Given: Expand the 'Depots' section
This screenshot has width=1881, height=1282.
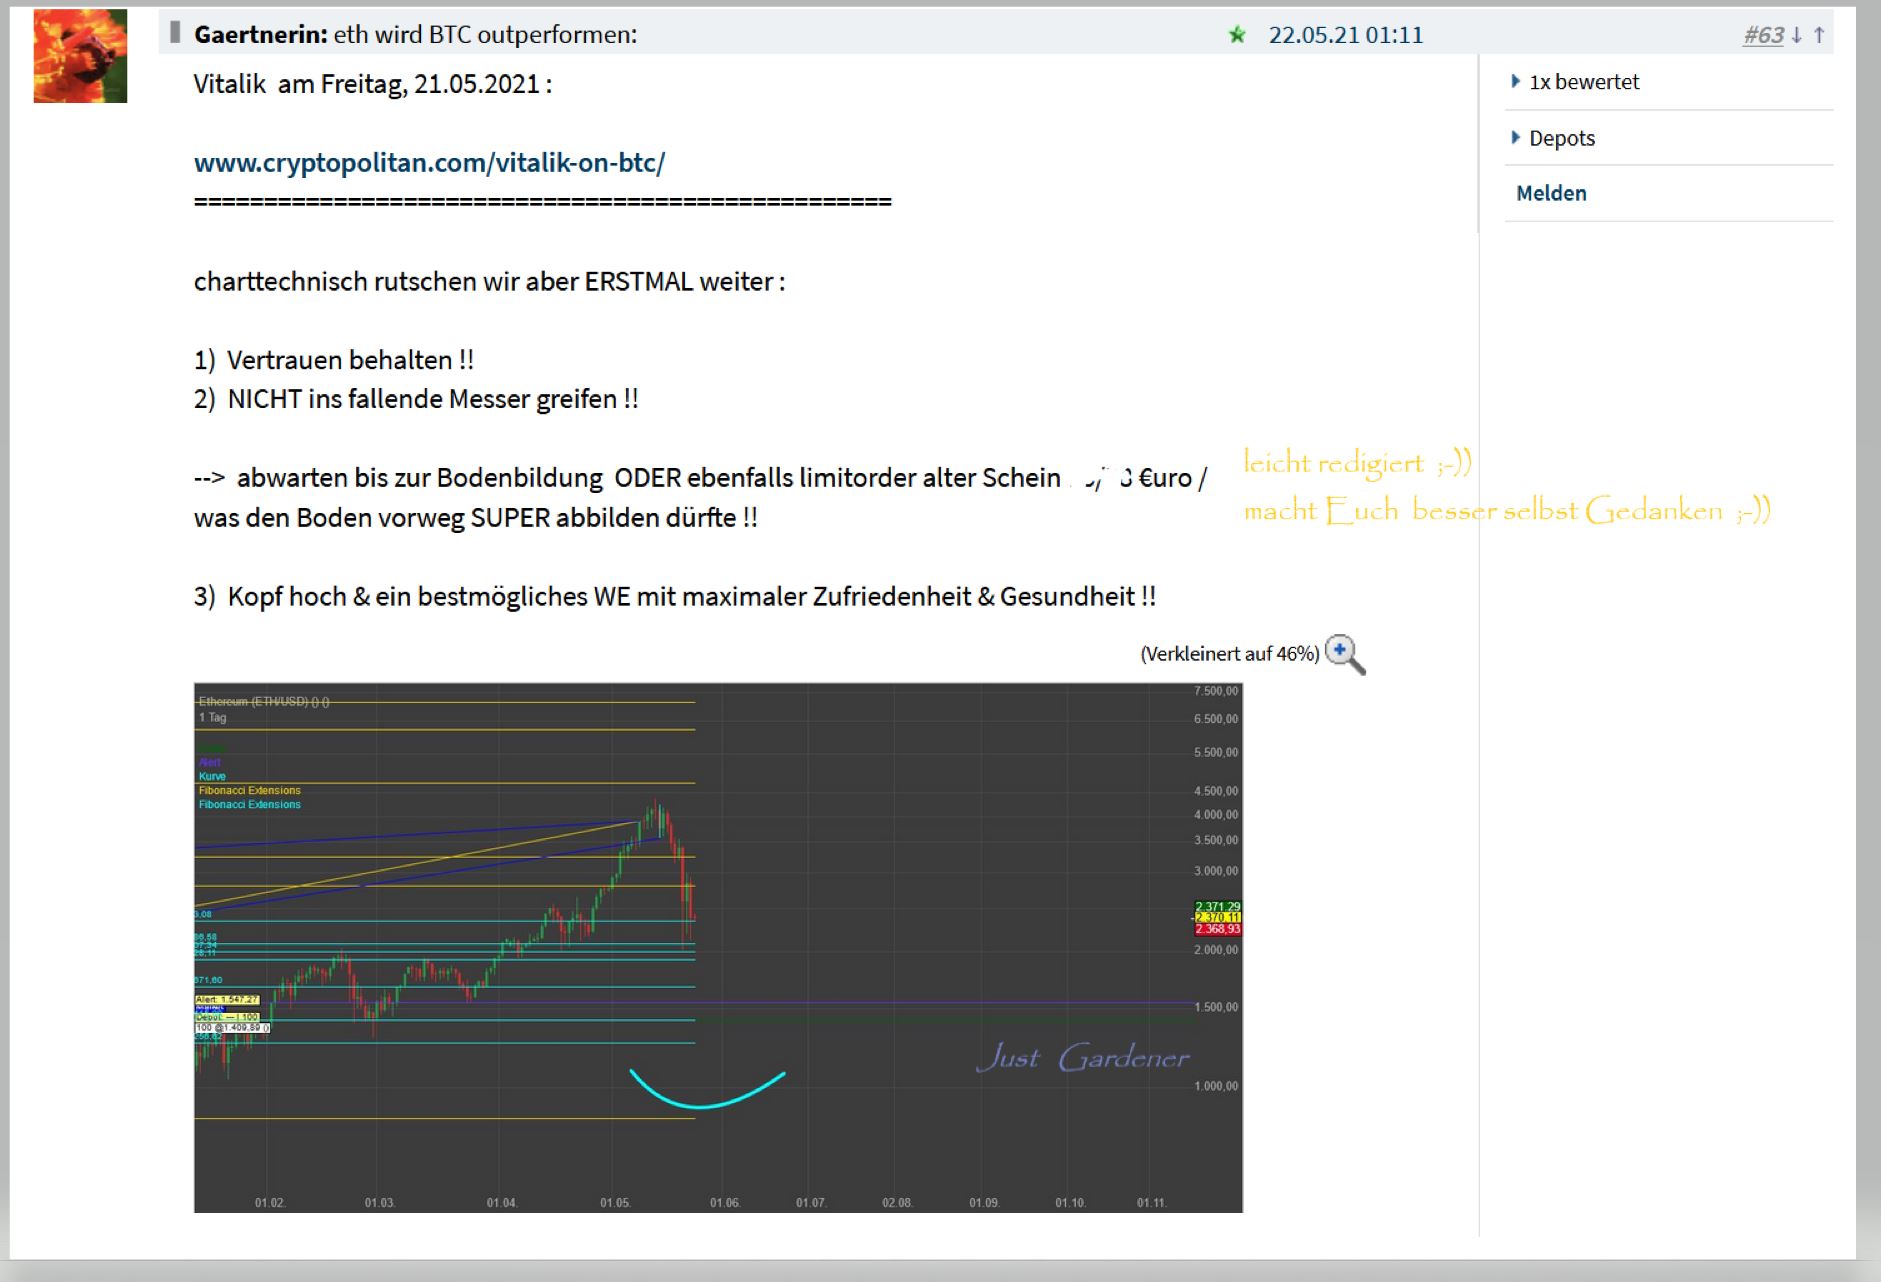Looking at the screenshot, I should [1561, 138].
